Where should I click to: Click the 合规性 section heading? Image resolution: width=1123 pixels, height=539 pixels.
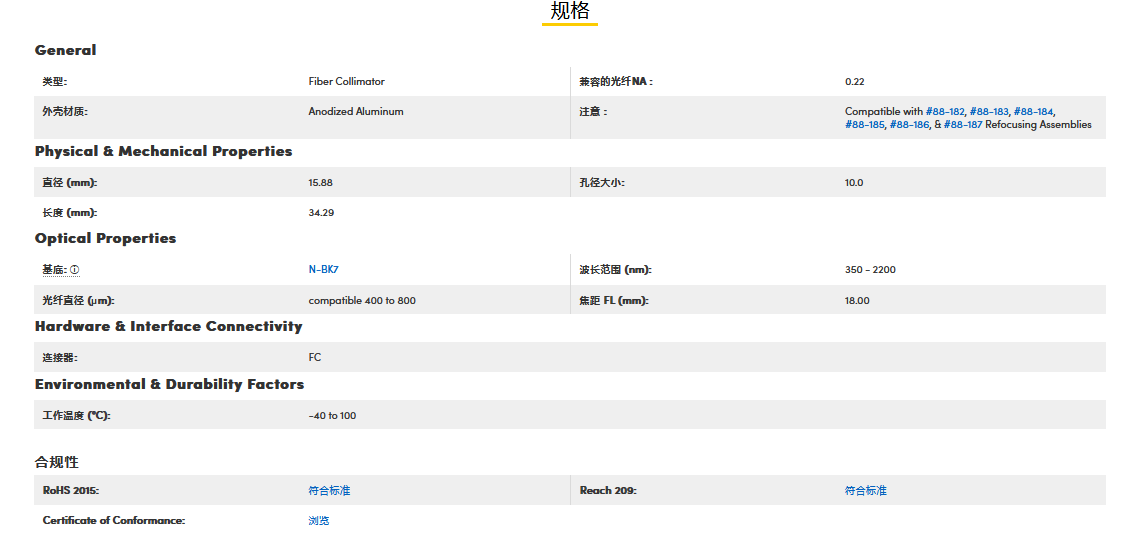(56, 462)
